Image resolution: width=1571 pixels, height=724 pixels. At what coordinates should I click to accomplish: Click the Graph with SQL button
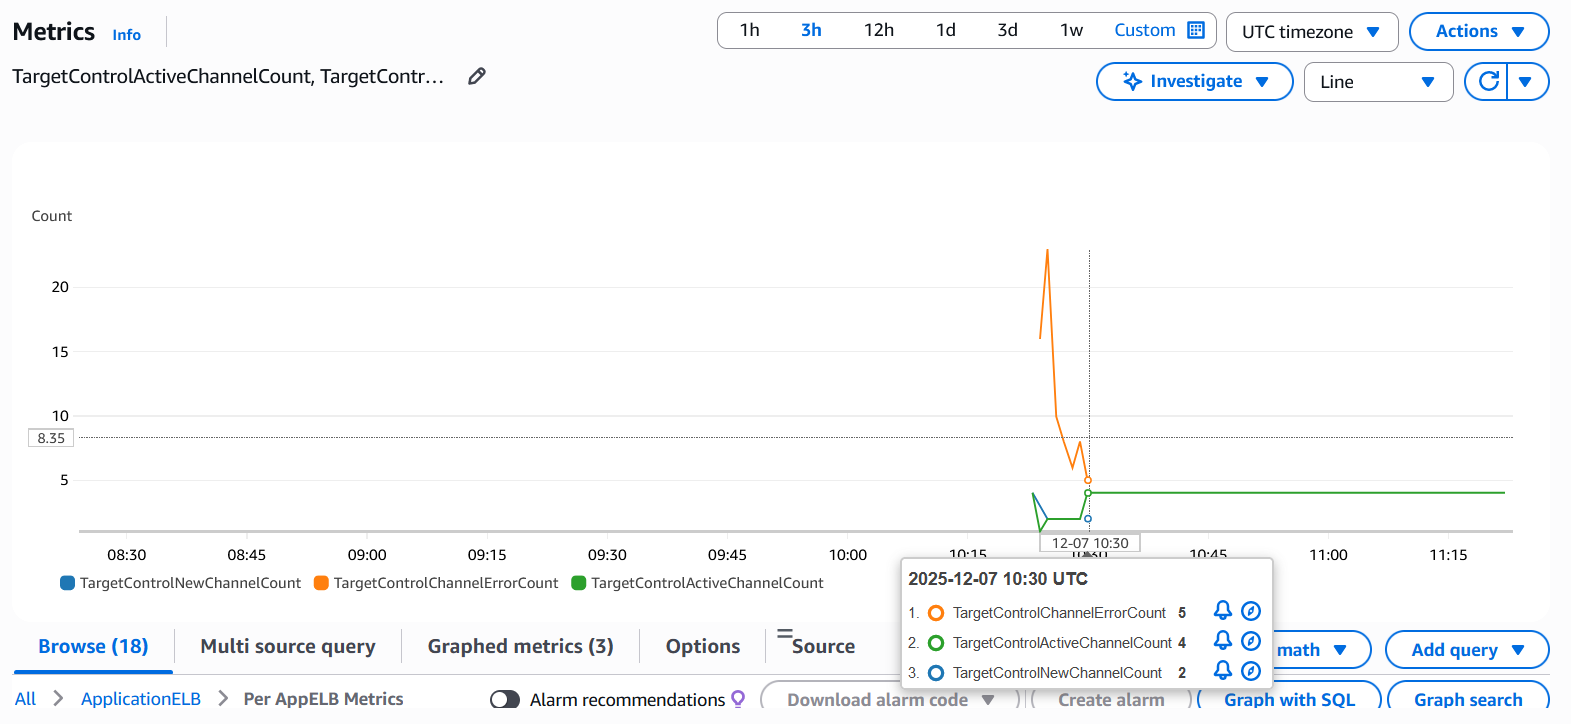pyautogui.click(x=1289, y=699)
